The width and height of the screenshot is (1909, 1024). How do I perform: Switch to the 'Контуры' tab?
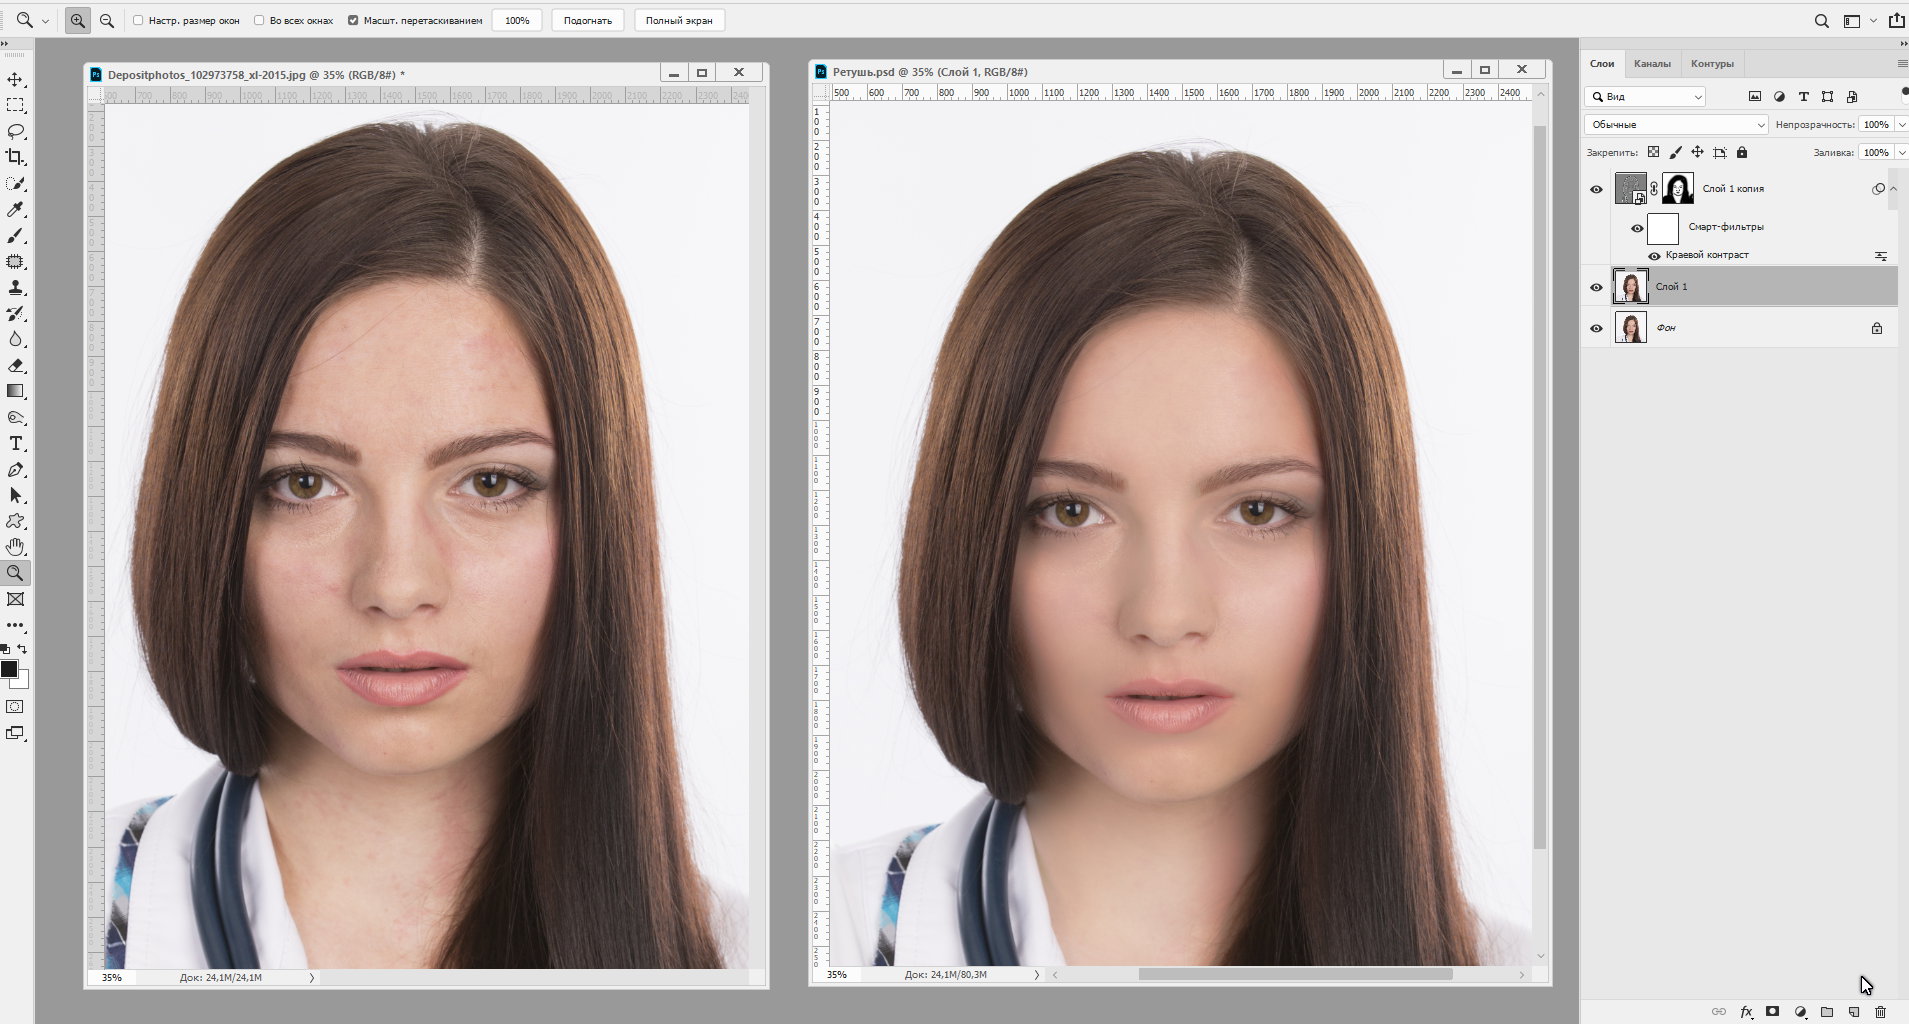[x=1712, y=64]
